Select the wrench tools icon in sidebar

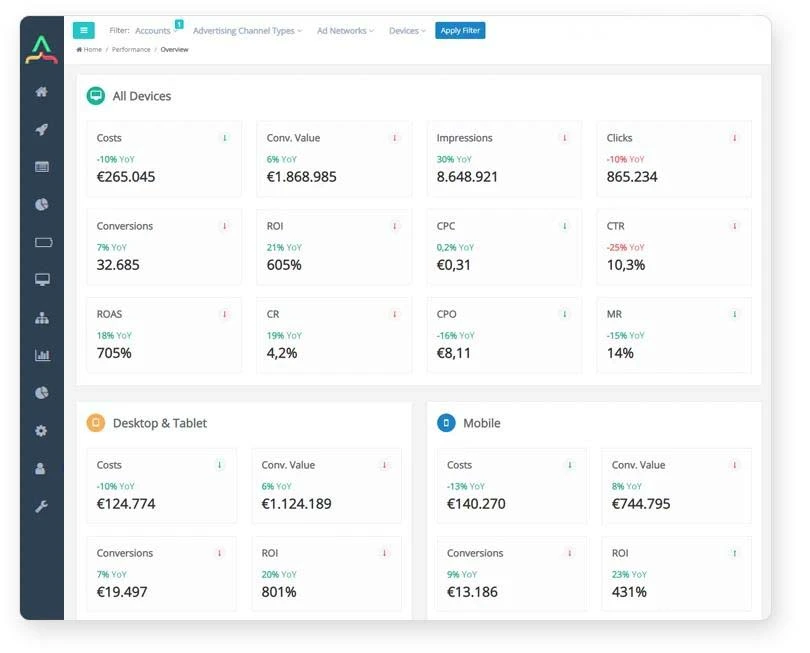(x=42, y=506)
